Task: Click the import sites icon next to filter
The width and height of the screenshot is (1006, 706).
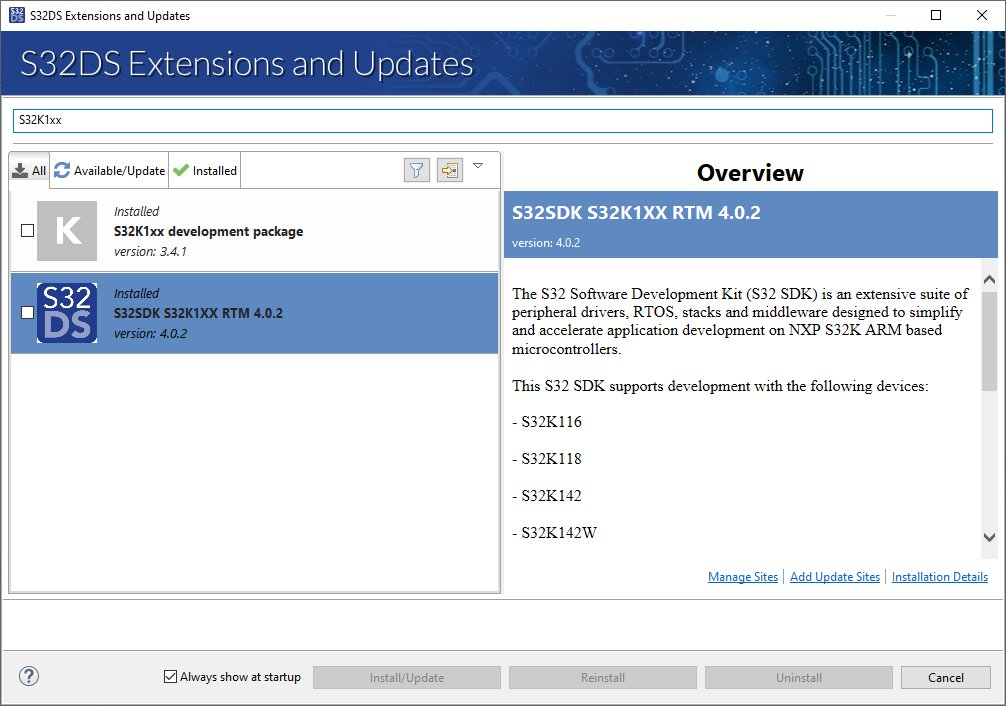Action: click(449, 169)
